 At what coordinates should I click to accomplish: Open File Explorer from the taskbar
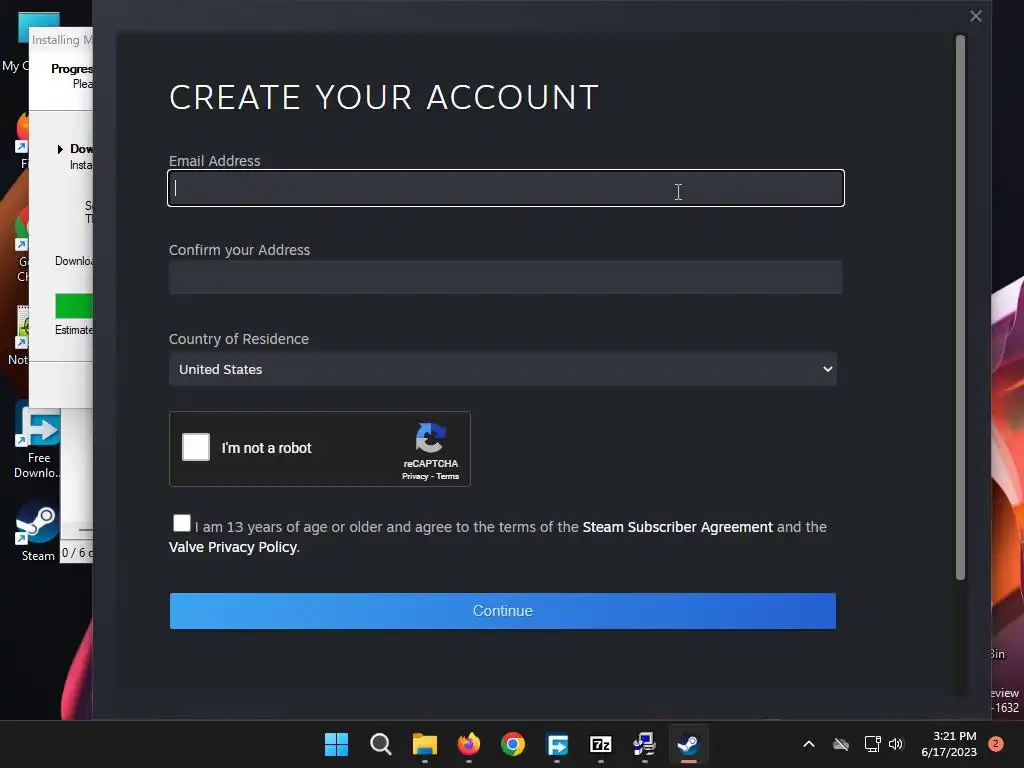[424, 744]
